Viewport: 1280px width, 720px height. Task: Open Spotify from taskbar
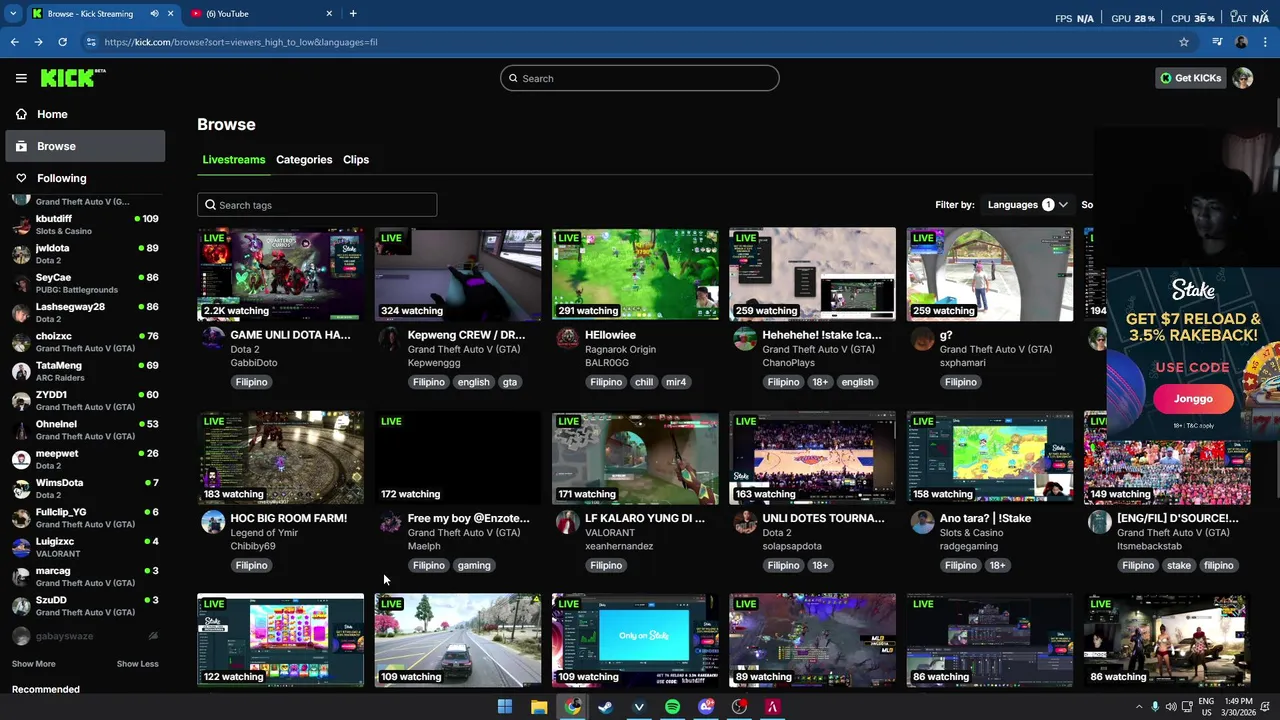tap(672, 707)
